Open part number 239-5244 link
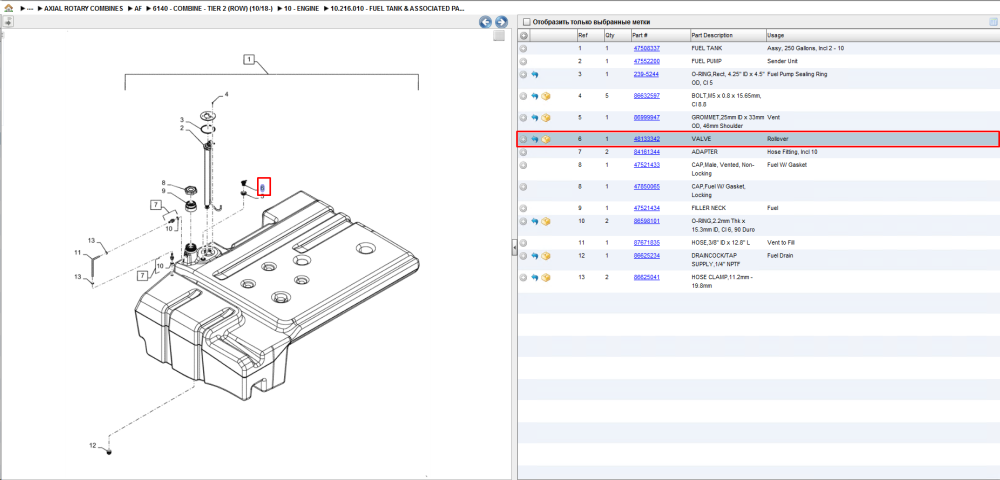 click(646, 74)
